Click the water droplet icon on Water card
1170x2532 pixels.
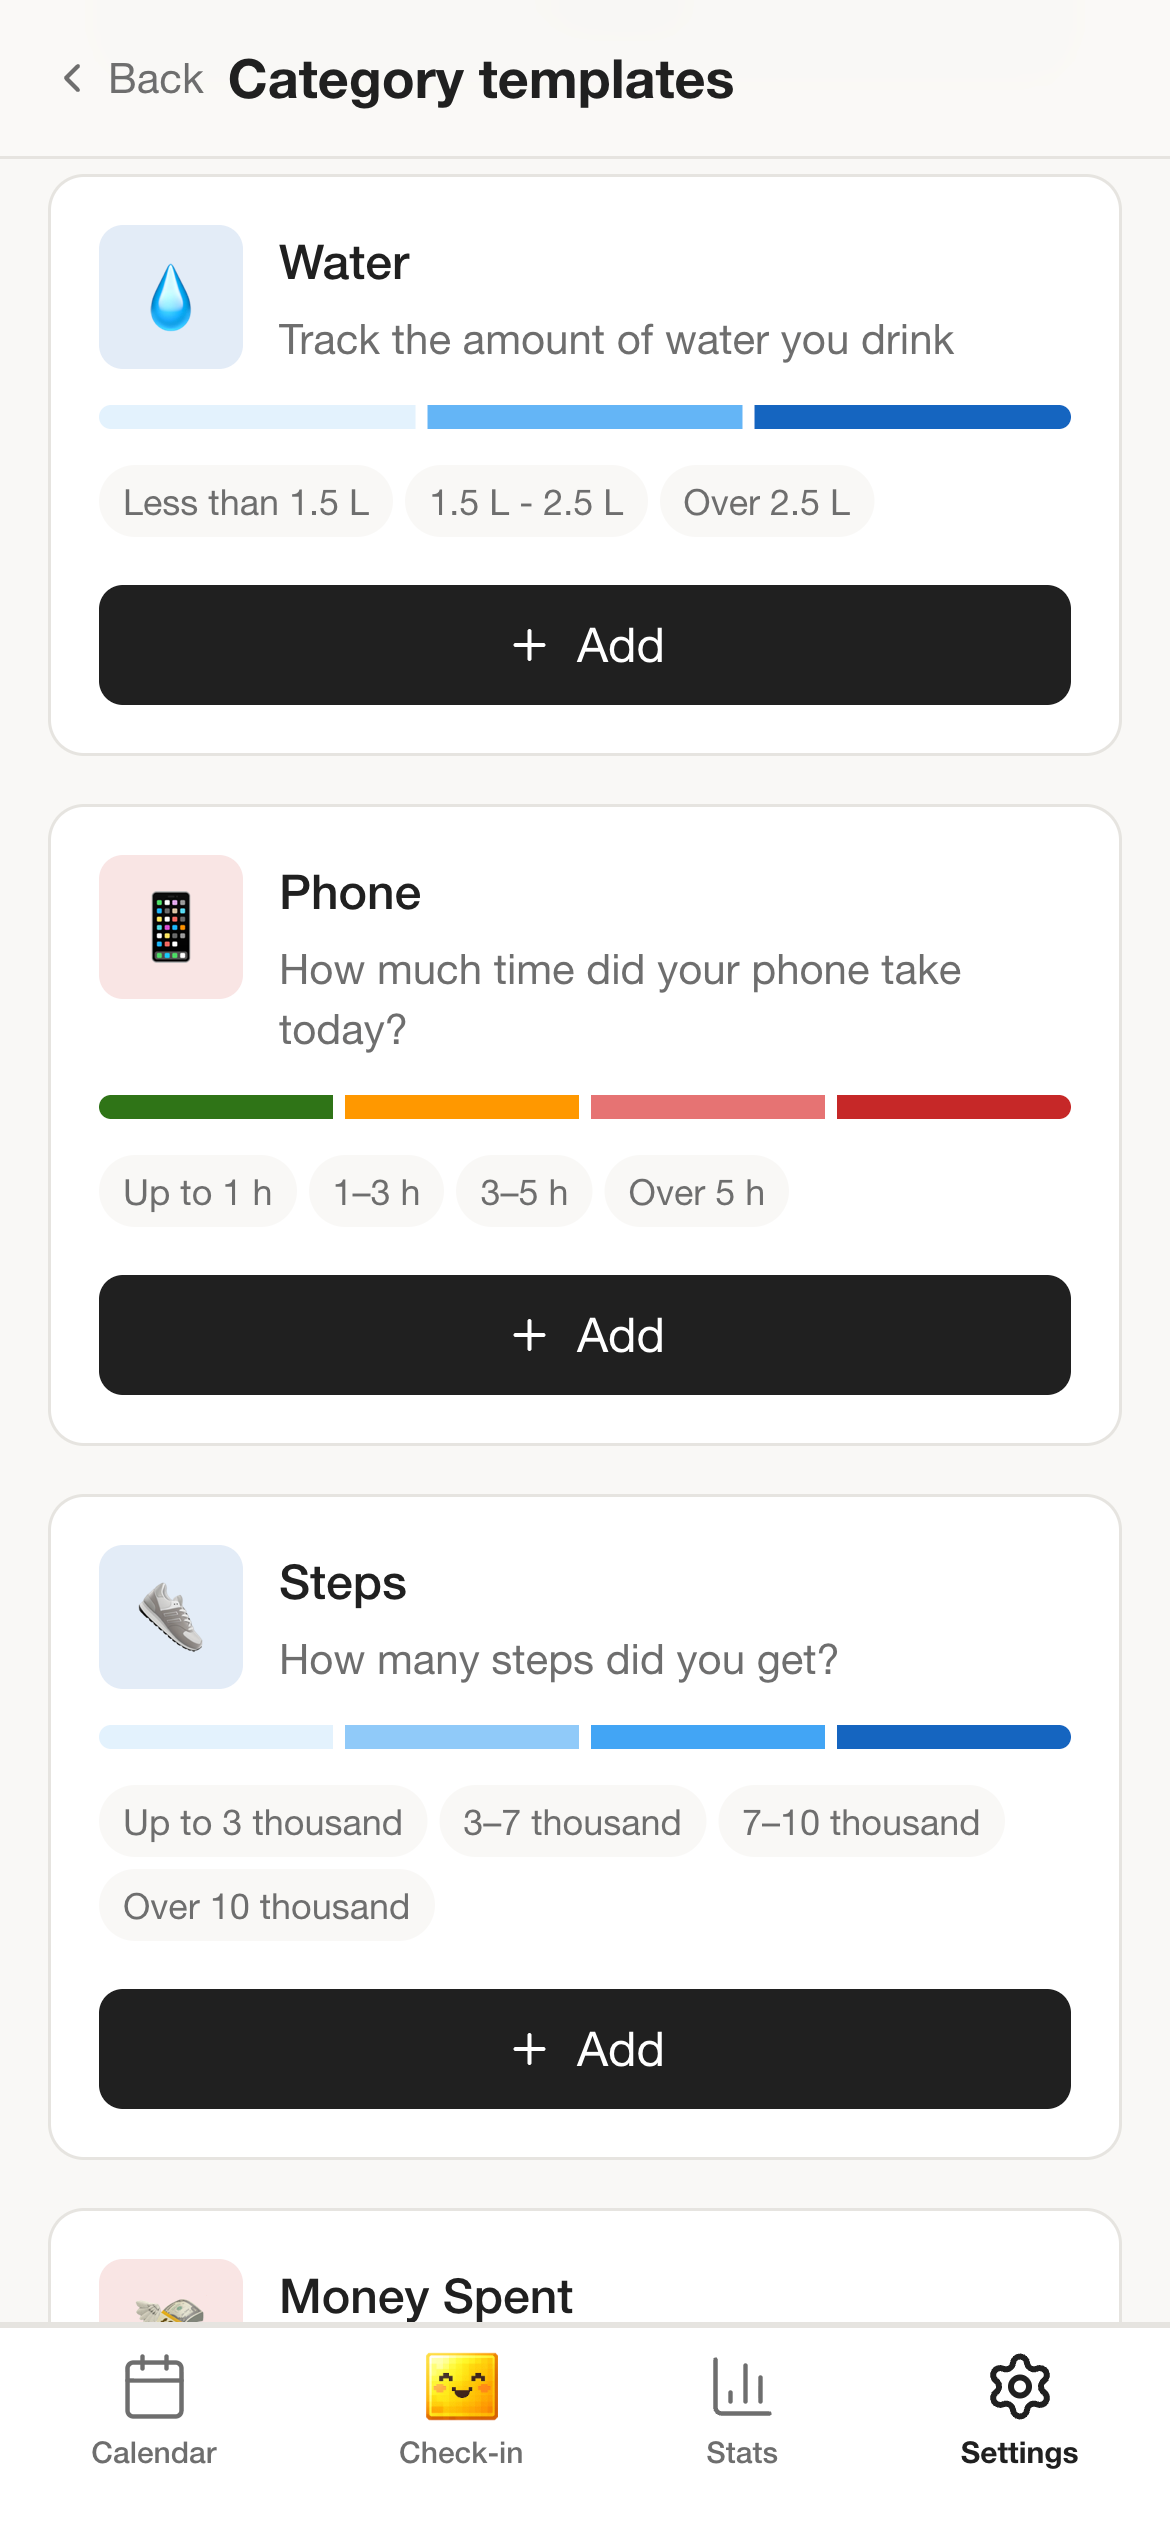click(170, 296)
